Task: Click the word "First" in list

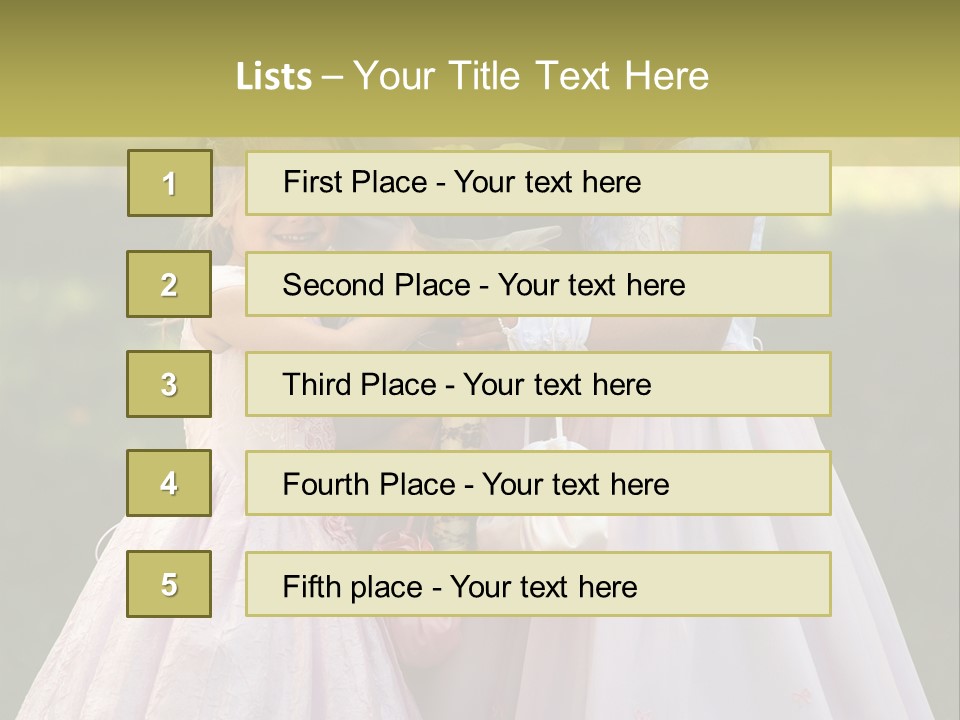Action: point(311,182)
